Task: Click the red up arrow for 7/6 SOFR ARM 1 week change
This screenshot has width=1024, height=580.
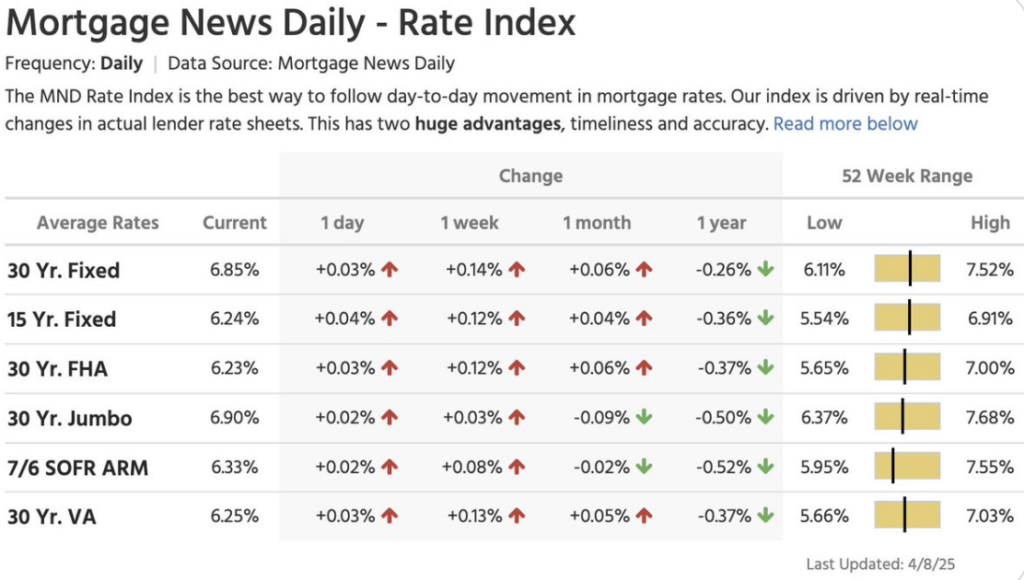Action: click(517, 467)
